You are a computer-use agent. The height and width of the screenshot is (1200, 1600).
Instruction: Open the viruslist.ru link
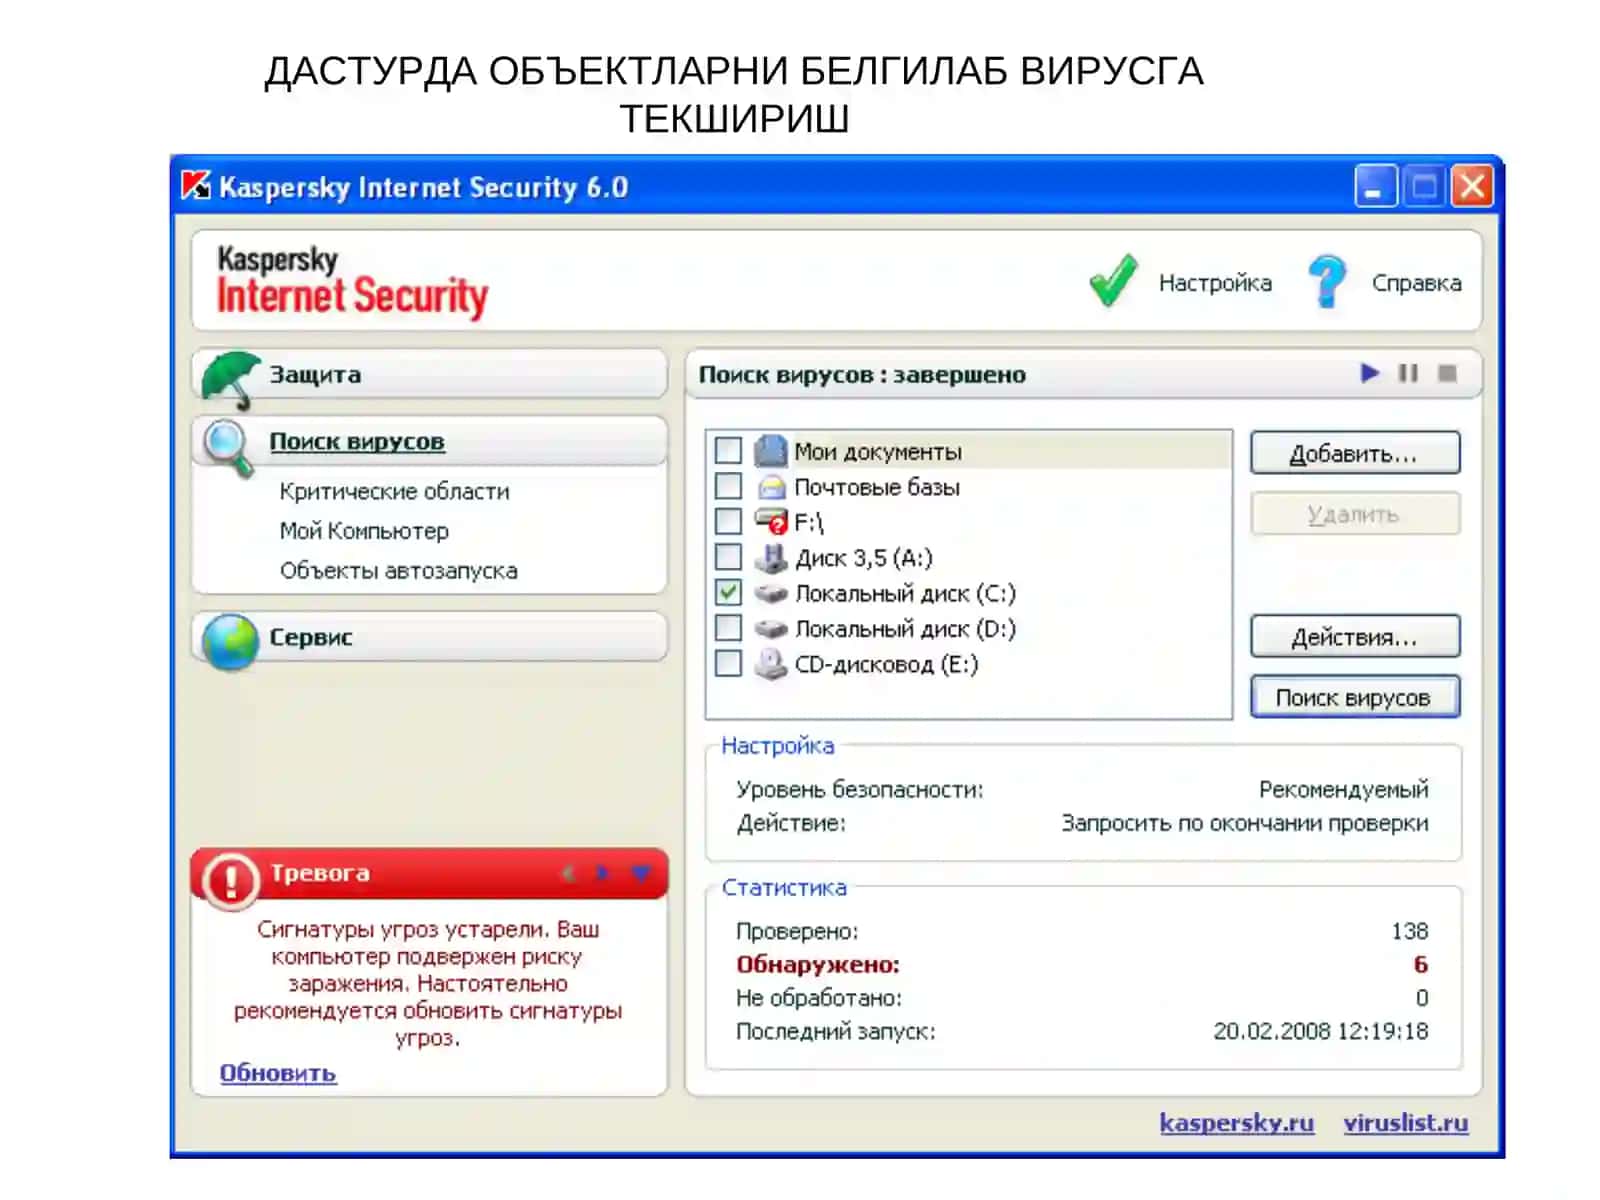(x=1405, y=1123)
